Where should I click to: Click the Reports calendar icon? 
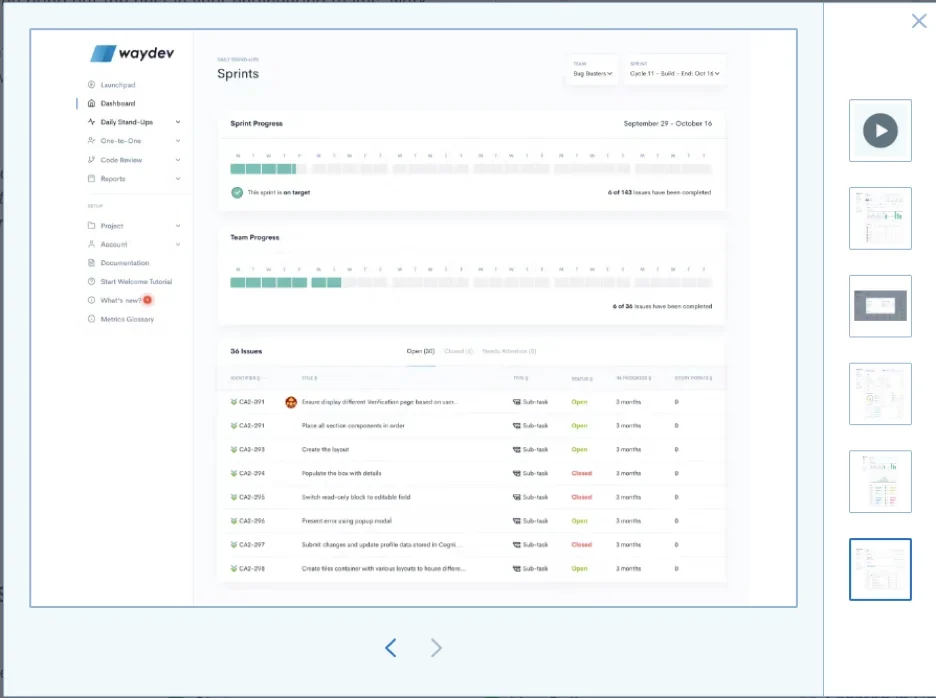pos(91,179)
